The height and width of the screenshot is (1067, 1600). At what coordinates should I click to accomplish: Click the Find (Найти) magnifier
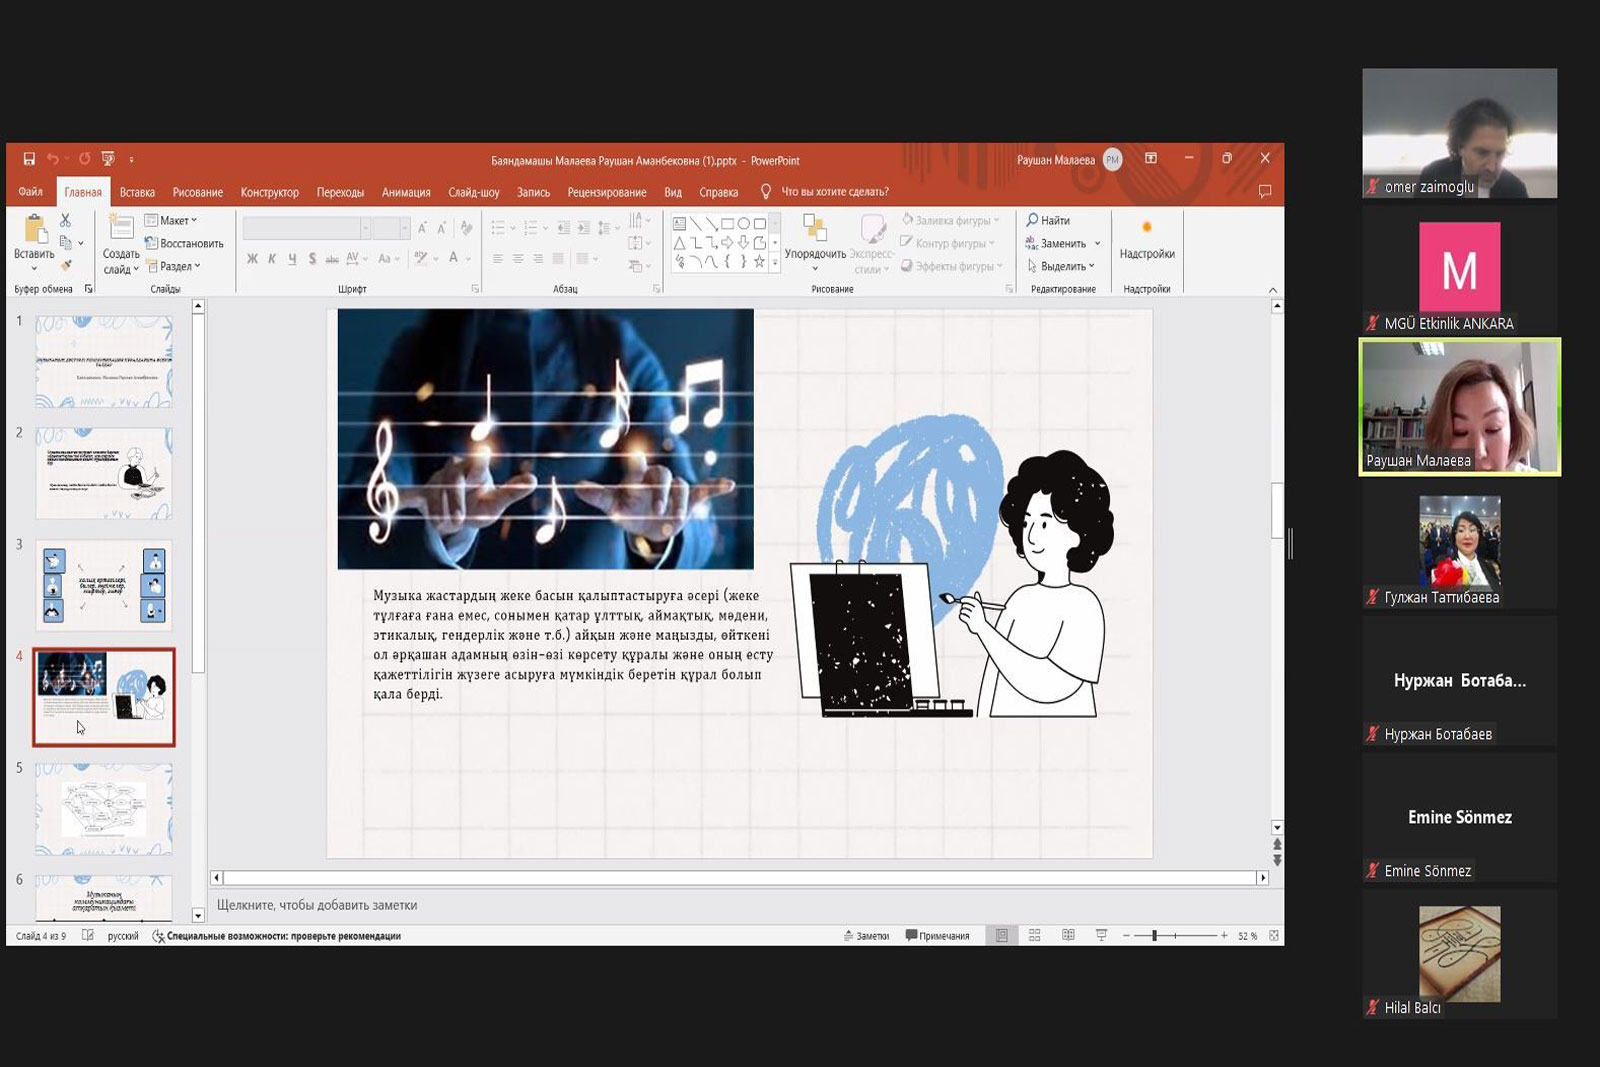[x=1048, y=220]
